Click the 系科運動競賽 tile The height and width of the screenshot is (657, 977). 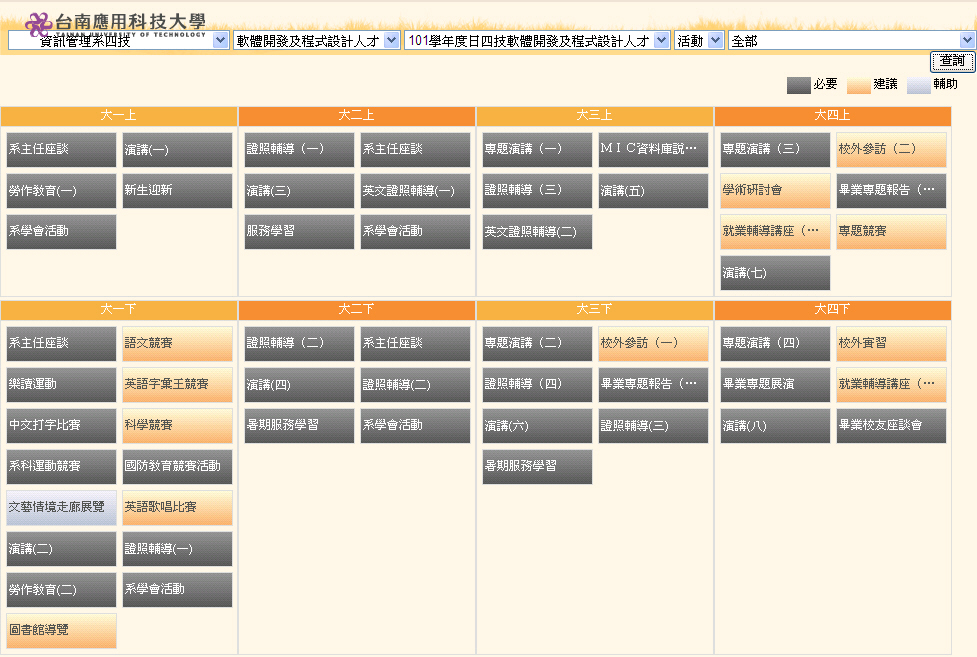(x=61, y=467)
